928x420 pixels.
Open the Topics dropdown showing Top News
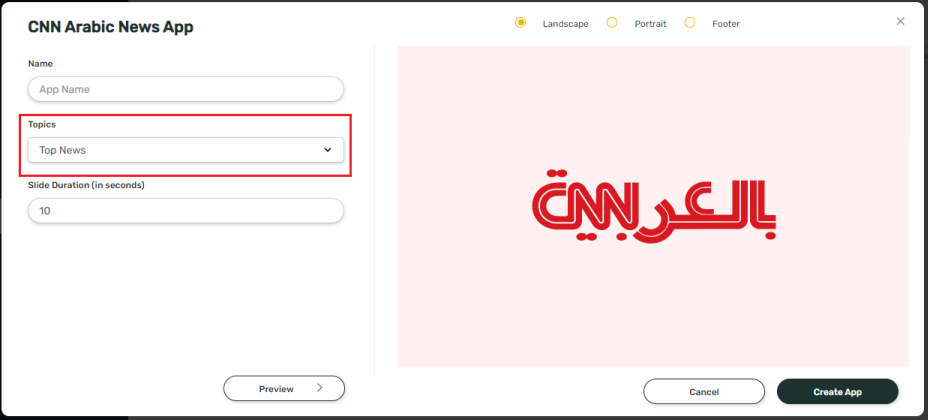pos(186,150)
